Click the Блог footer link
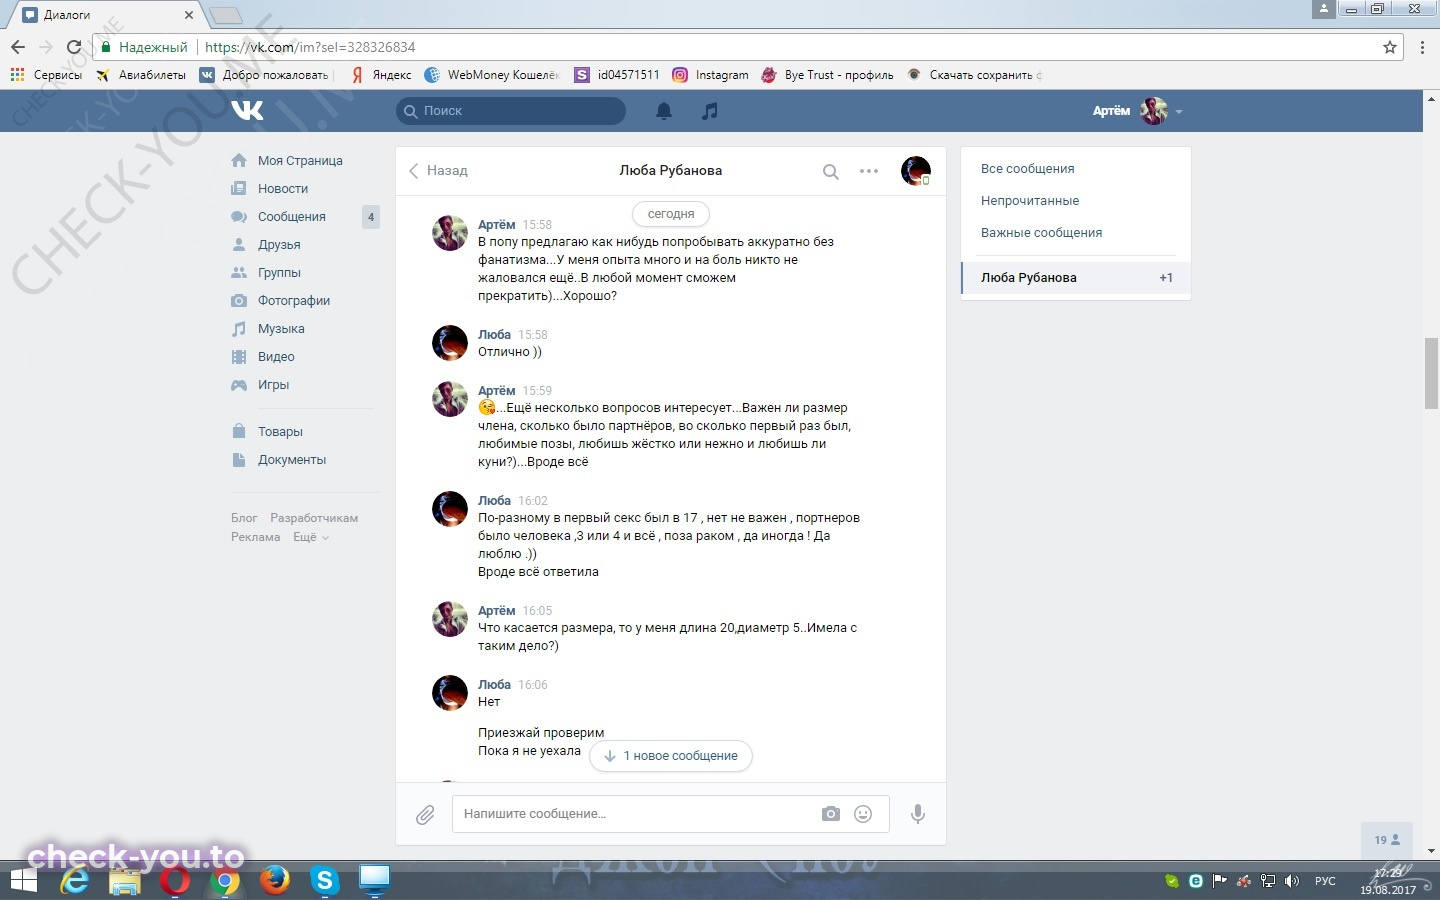1440x900 pixels. (244, 518)
